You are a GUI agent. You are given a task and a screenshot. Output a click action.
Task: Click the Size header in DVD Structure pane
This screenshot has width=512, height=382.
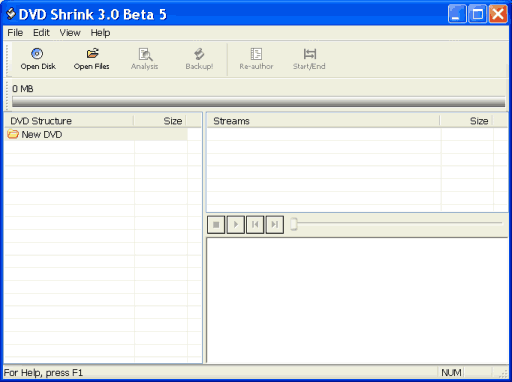pos(160,121)
